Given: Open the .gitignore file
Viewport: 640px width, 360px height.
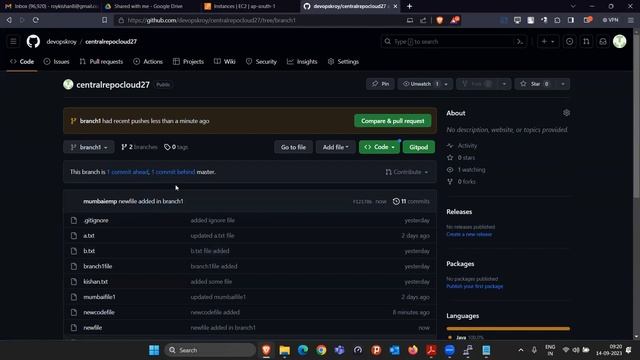Looking at the screenshot, I should (x=96, y=220).
